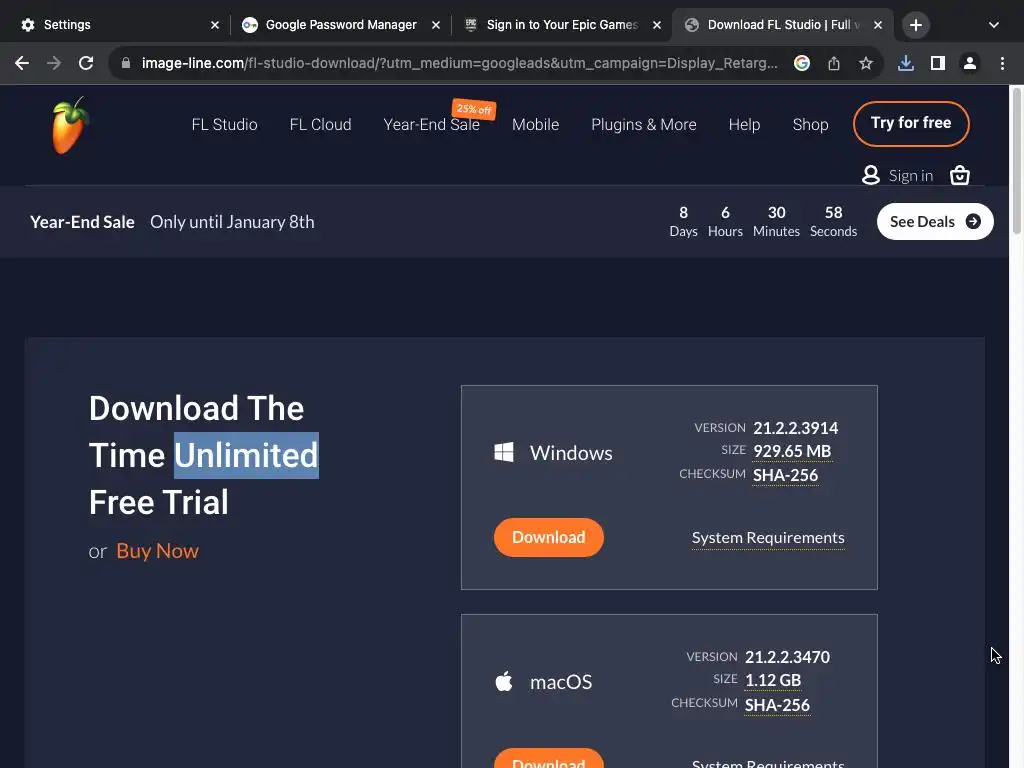Click the Apple macOS logo icon
Image resolution: width=1024 pixels, height=768 pixels.
pos(504,682)
